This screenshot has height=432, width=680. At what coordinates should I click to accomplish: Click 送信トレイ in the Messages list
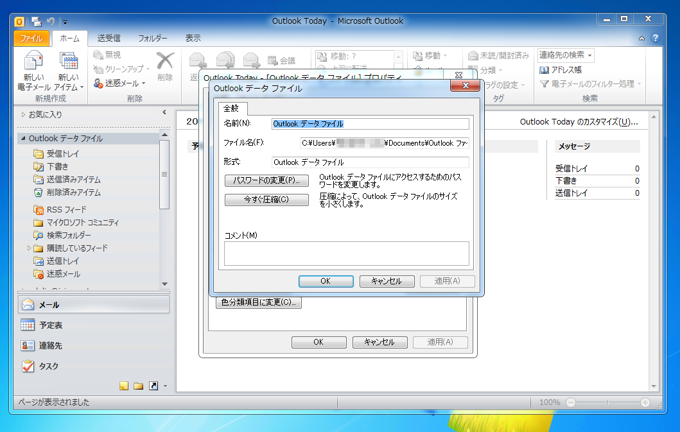coord(571,193)
